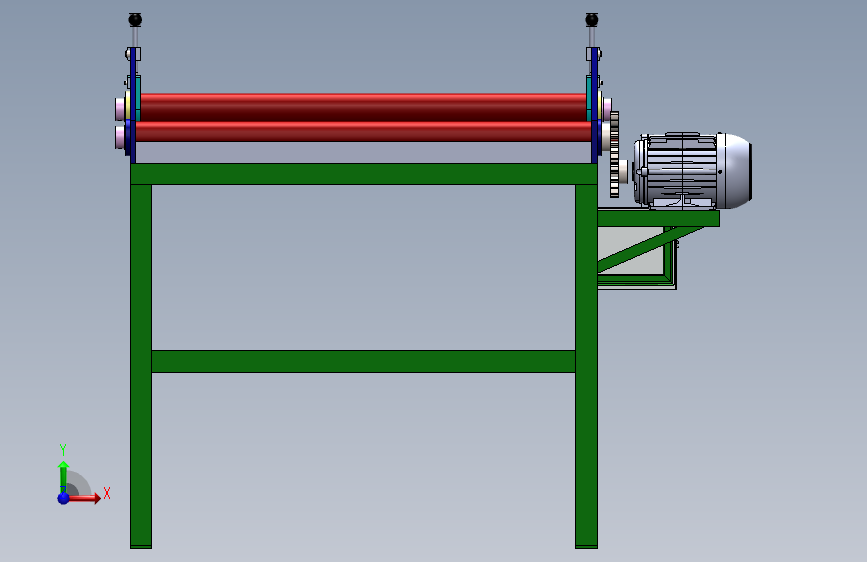Click the "X" label of the triad
Screen dimensions: 867x562
[x=107, y=493]
